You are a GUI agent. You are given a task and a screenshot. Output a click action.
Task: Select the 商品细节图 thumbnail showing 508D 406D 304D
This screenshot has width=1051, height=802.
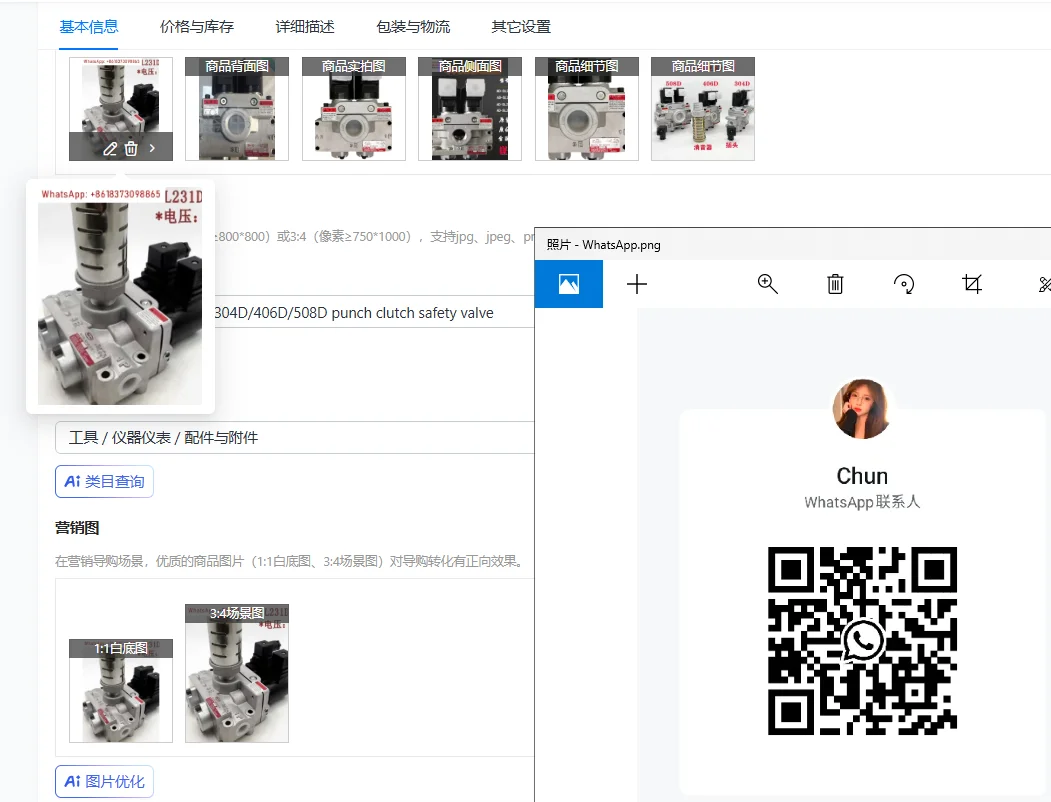tap(703, 109)
